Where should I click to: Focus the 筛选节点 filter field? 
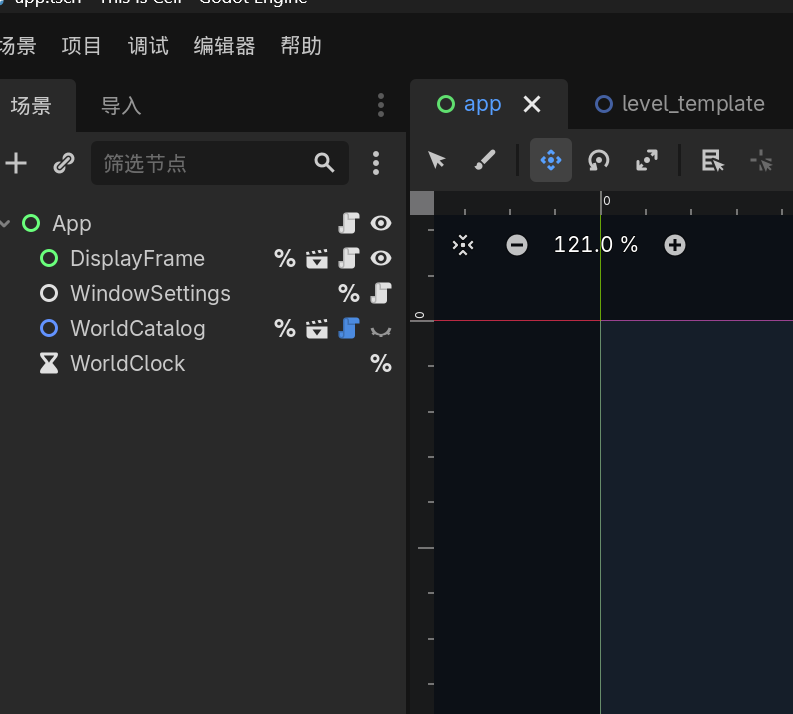tap(219, 163)
